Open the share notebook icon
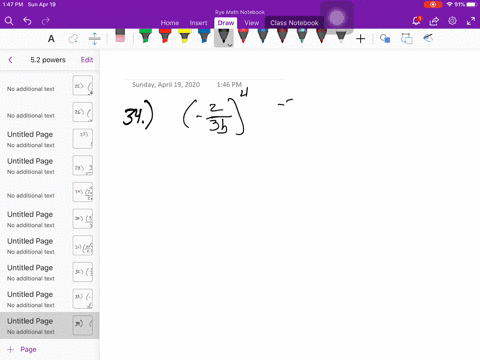 coord(434,21)
